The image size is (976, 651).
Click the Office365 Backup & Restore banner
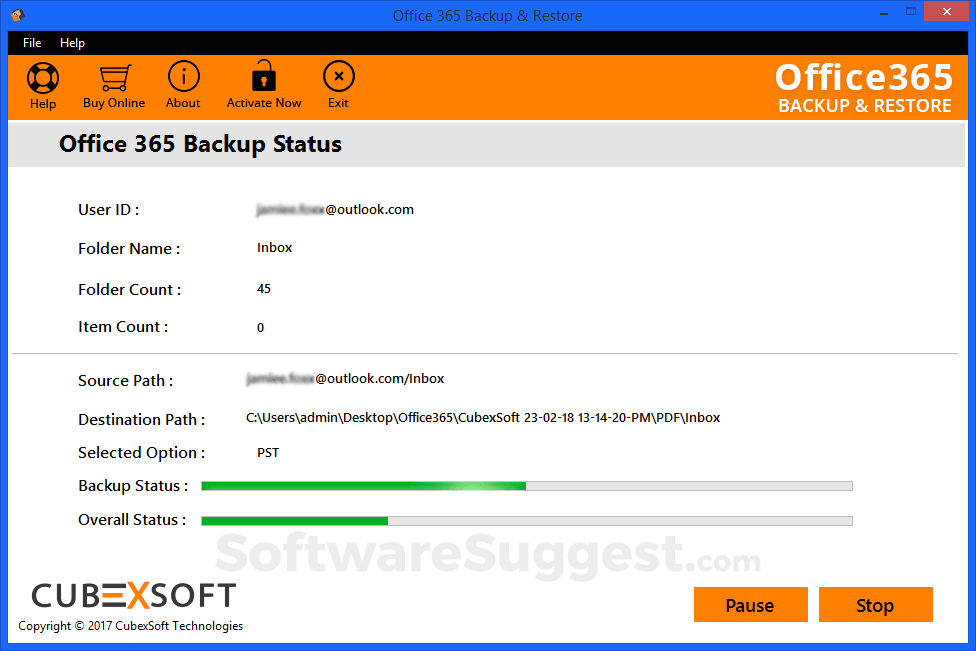(863, 88)
